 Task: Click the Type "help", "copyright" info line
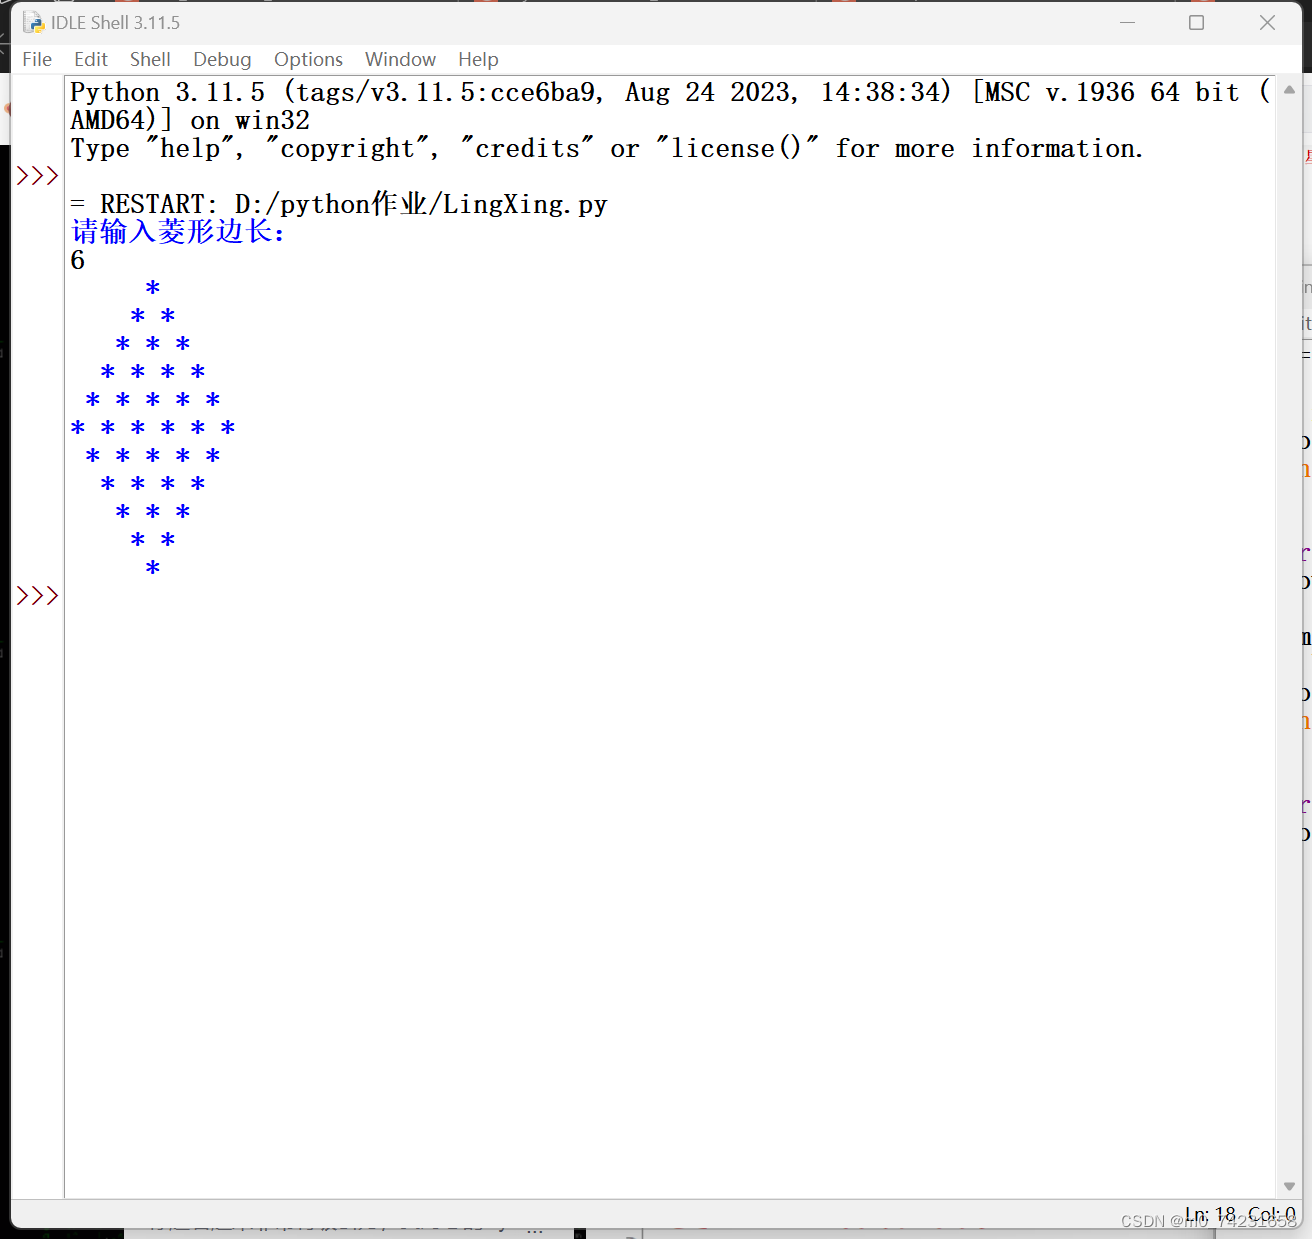(606, 148)
